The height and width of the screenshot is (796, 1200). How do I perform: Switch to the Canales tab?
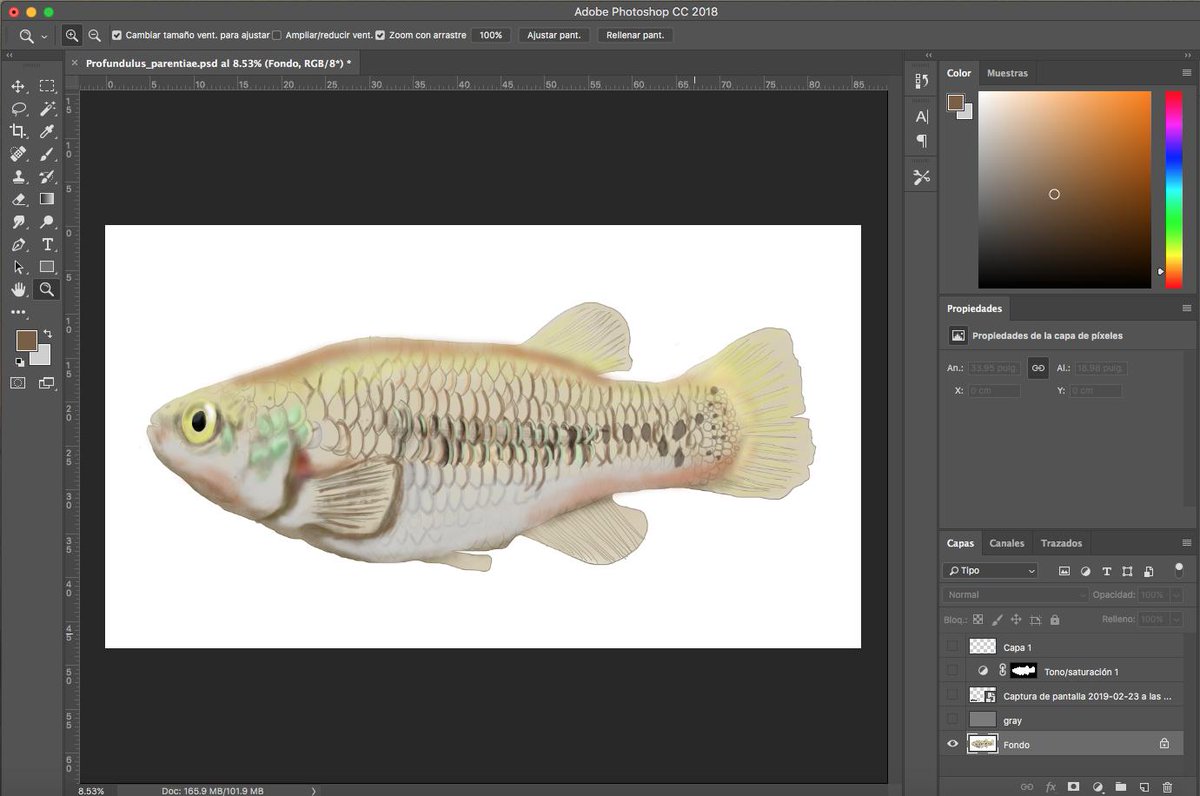click(1007, 543)
